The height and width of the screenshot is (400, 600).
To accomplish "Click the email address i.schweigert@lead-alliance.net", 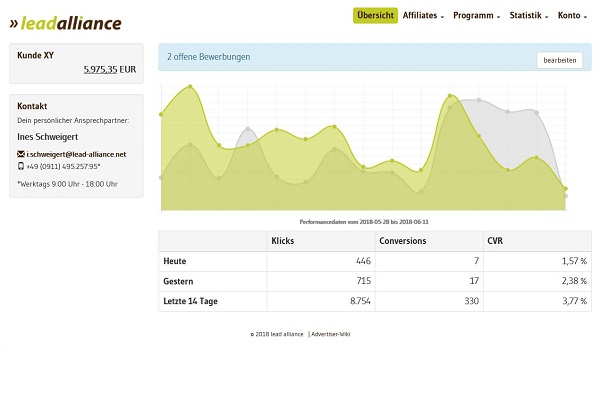I will click(x=76, y=154).
